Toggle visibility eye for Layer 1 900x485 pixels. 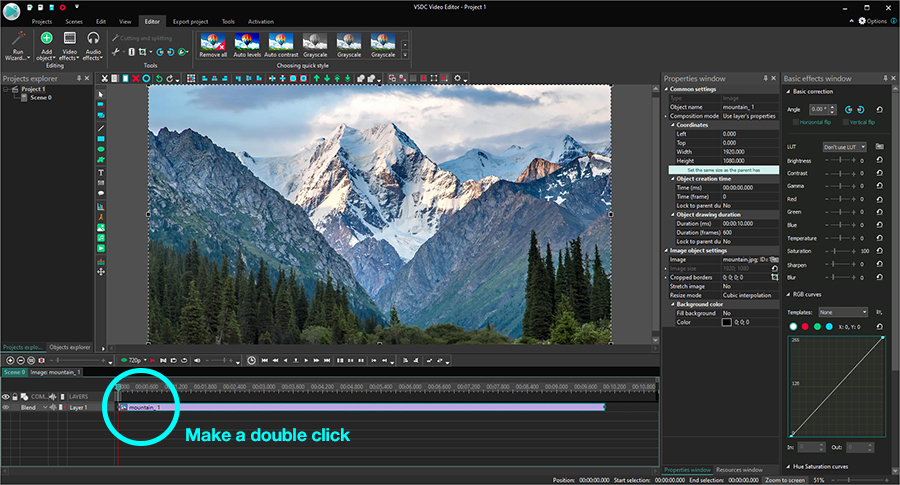[x=6, y=408]
